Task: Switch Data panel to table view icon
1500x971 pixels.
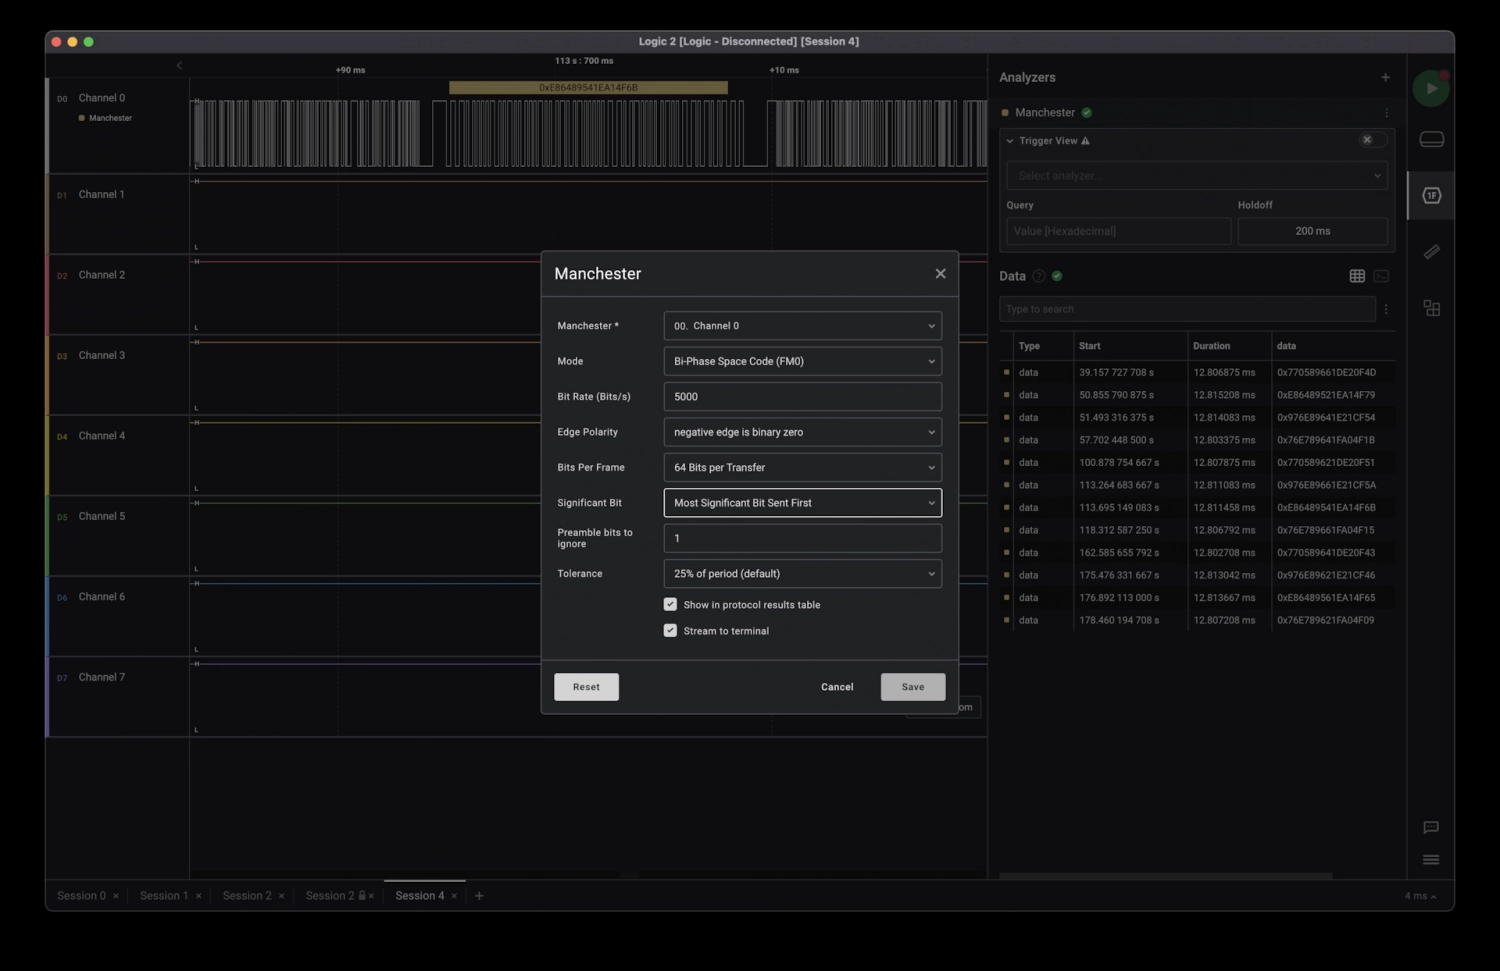Action: click(1357, 276)
